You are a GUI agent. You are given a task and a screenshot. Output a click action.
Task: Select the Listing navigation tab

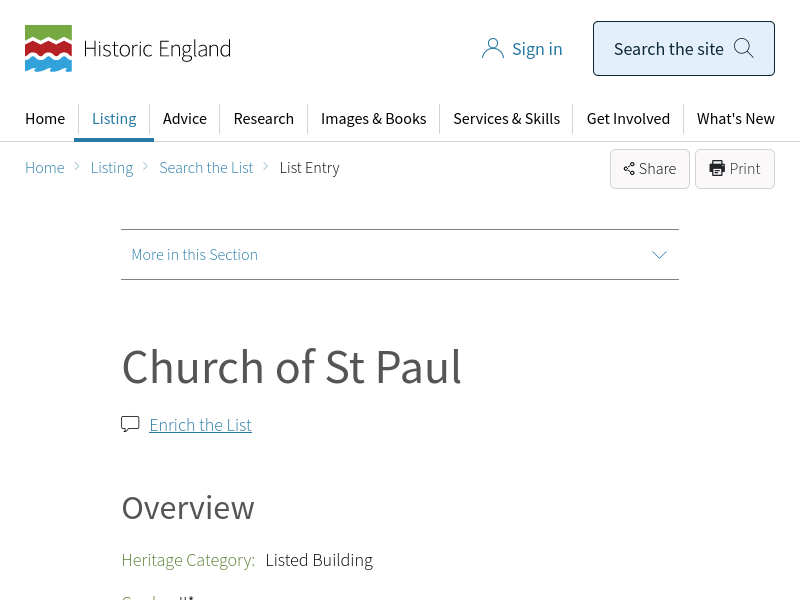[114, 119]
